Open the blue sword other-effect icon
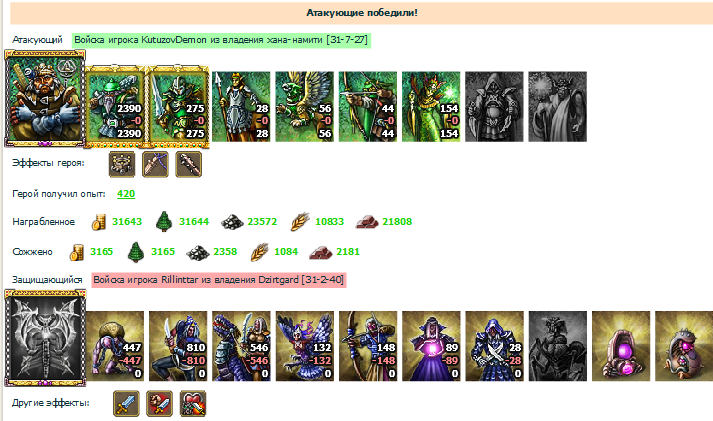Image resolution: width=713 pixels, height=421 pixels. pos(126,403)
